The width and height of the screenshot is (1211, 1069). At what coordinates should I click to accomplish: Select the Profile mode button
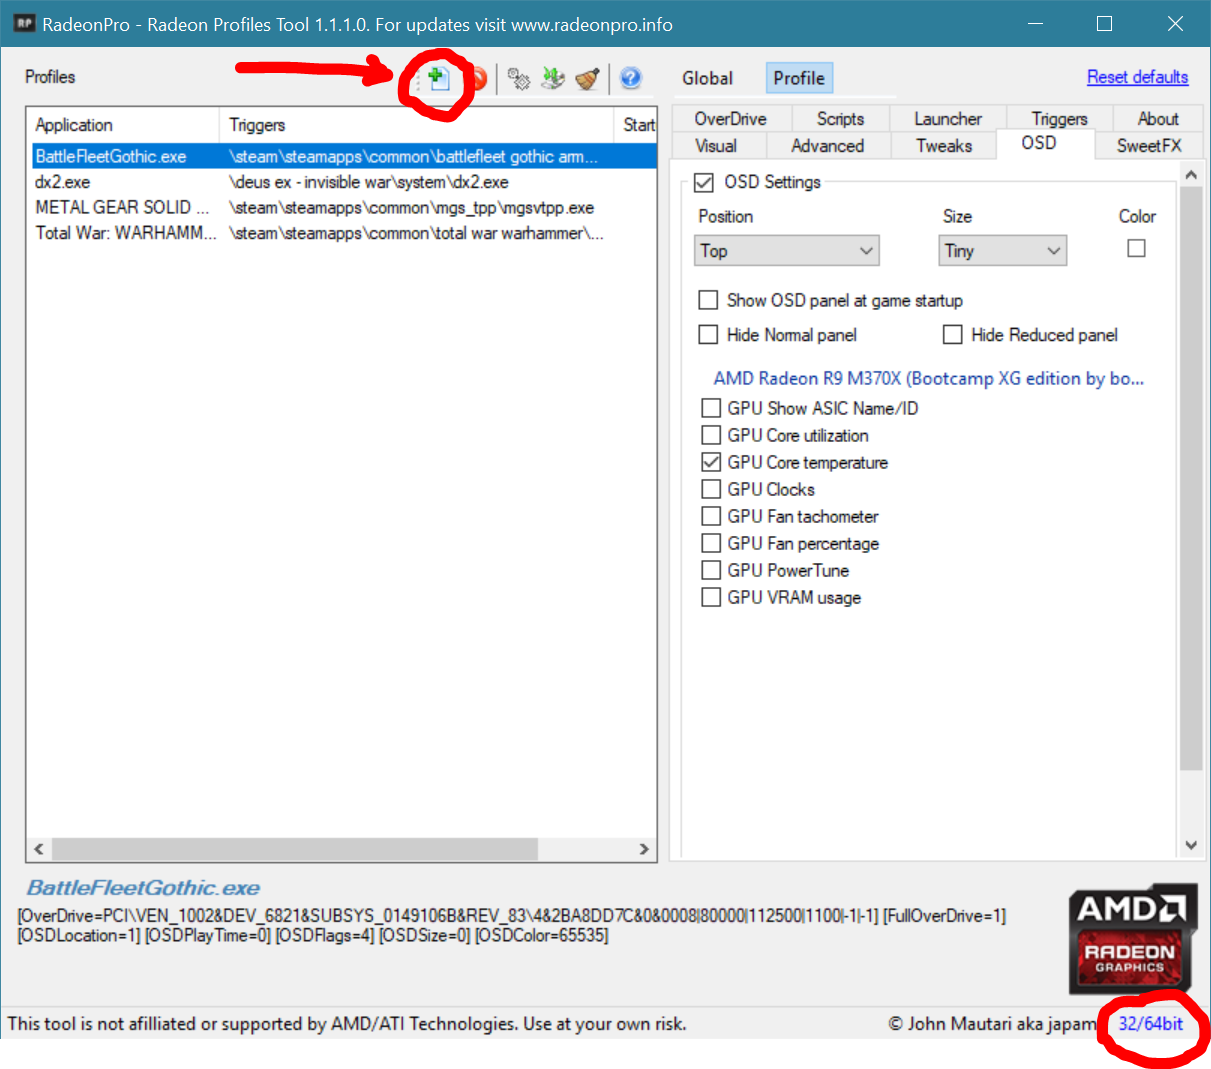[x=799, y=78]
